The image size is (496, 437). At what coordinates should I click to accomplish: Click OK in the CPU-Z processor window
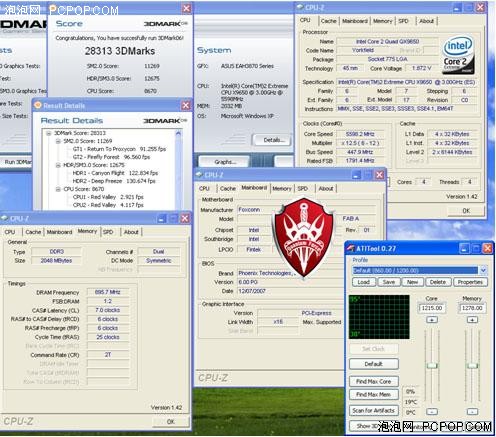click(466, 211)
